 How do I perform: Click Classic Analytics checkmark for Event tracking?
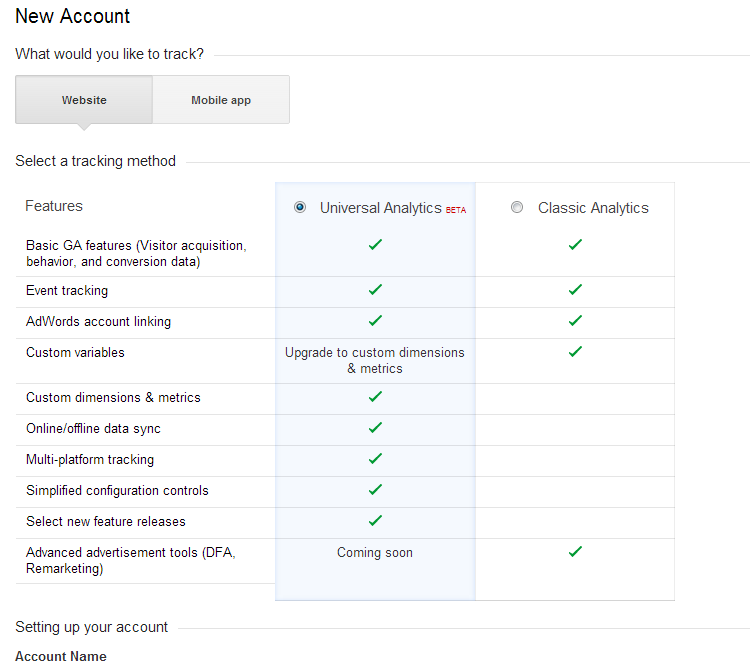[575, 289]
